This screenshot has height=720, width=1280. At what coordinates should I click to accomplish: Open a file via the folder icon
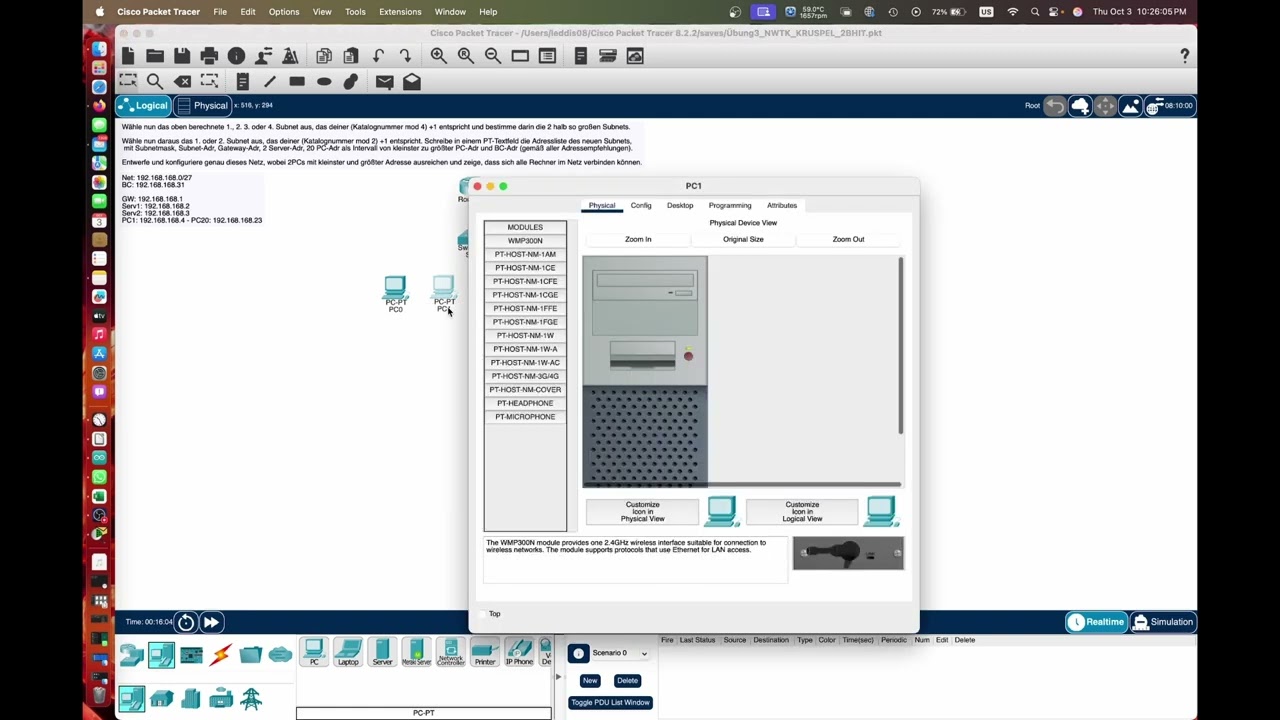click(155, 56)
